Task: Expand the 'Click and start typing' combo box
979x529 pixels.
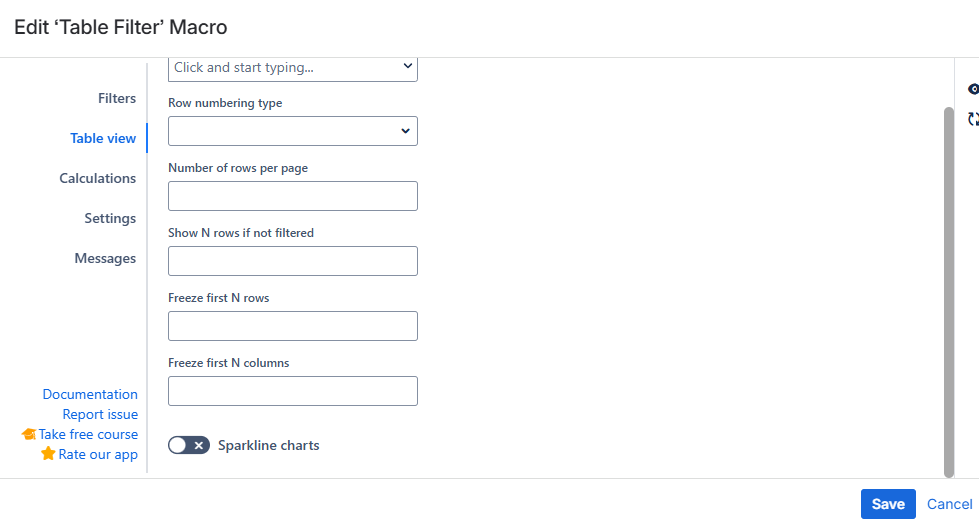Action: click(x=293, y=69)
